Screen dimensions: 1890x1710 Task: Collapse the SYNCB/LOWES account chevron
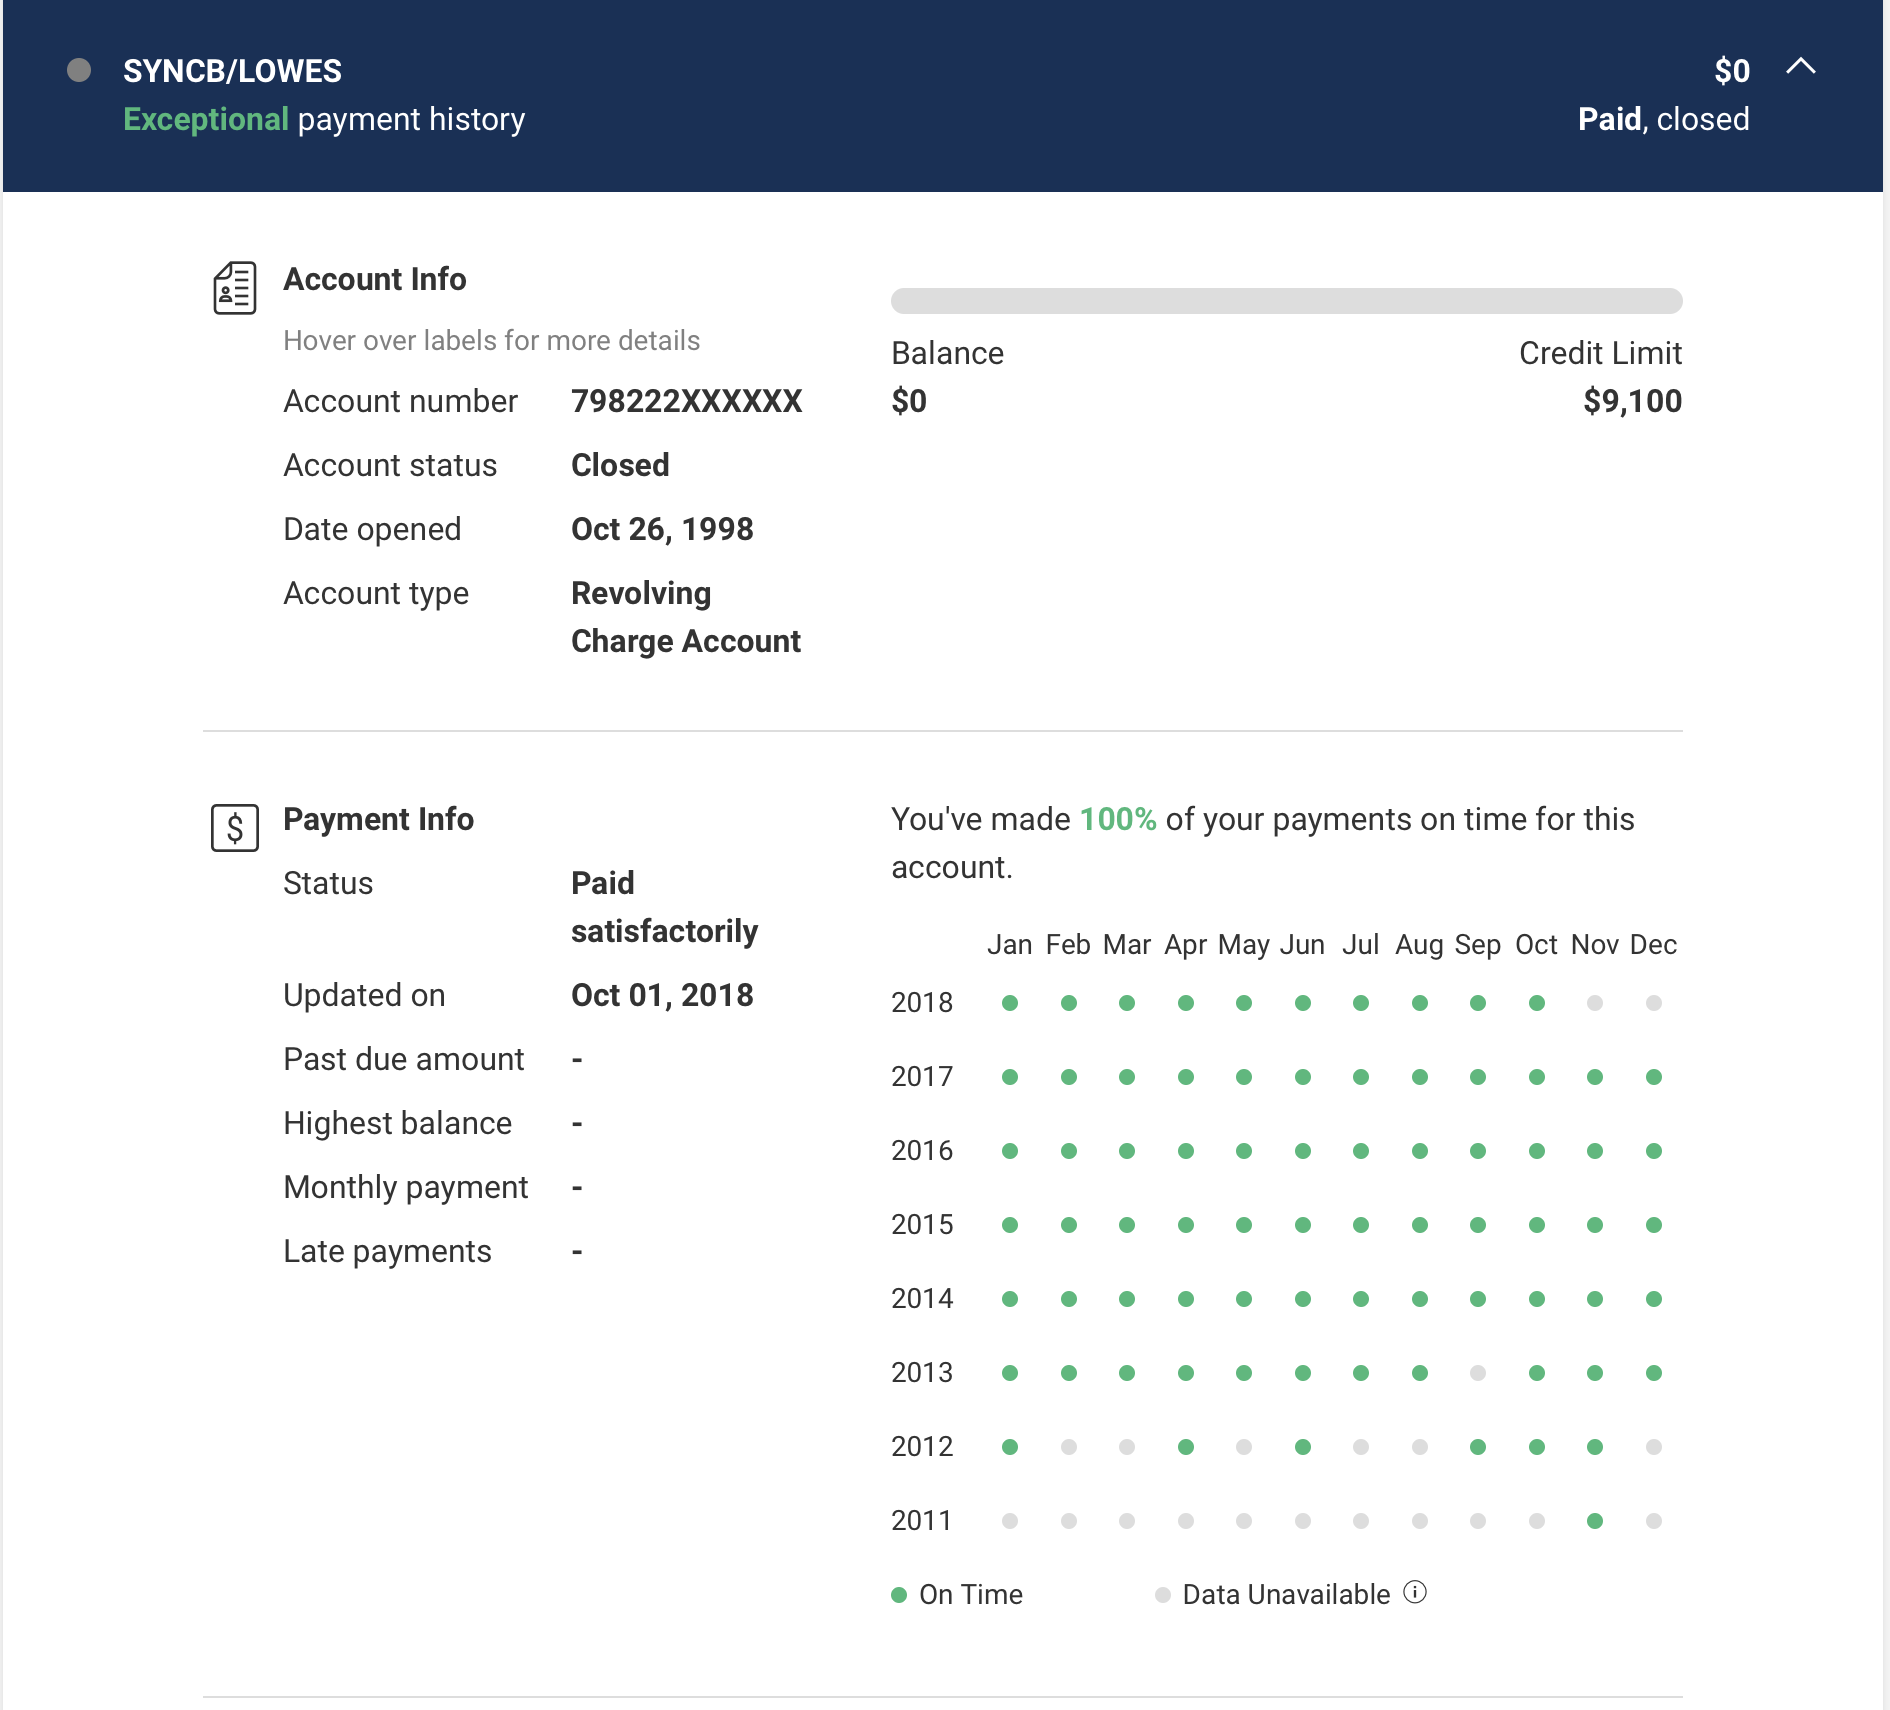pos(1800,67)
